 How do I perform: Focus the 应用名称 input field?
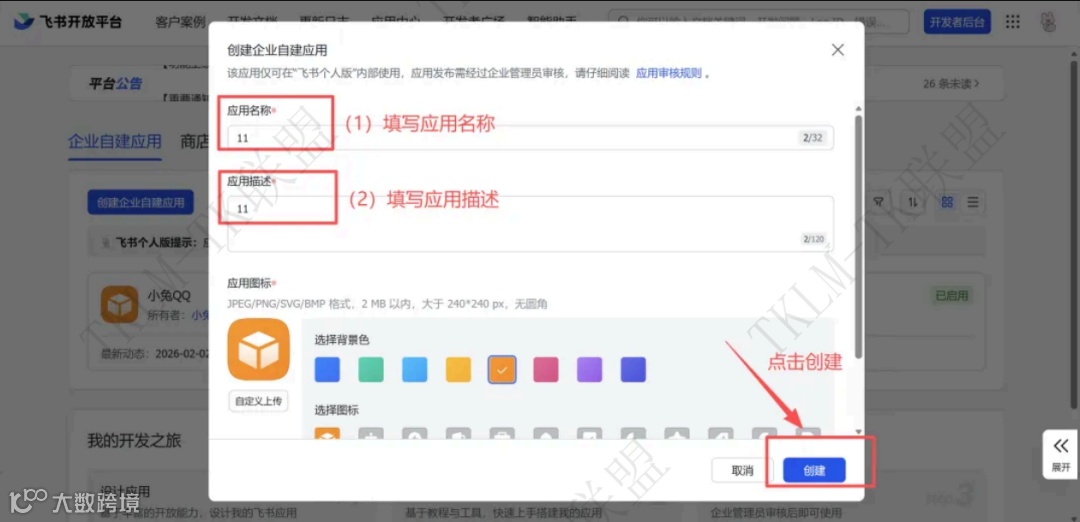[x=530, y=138]
